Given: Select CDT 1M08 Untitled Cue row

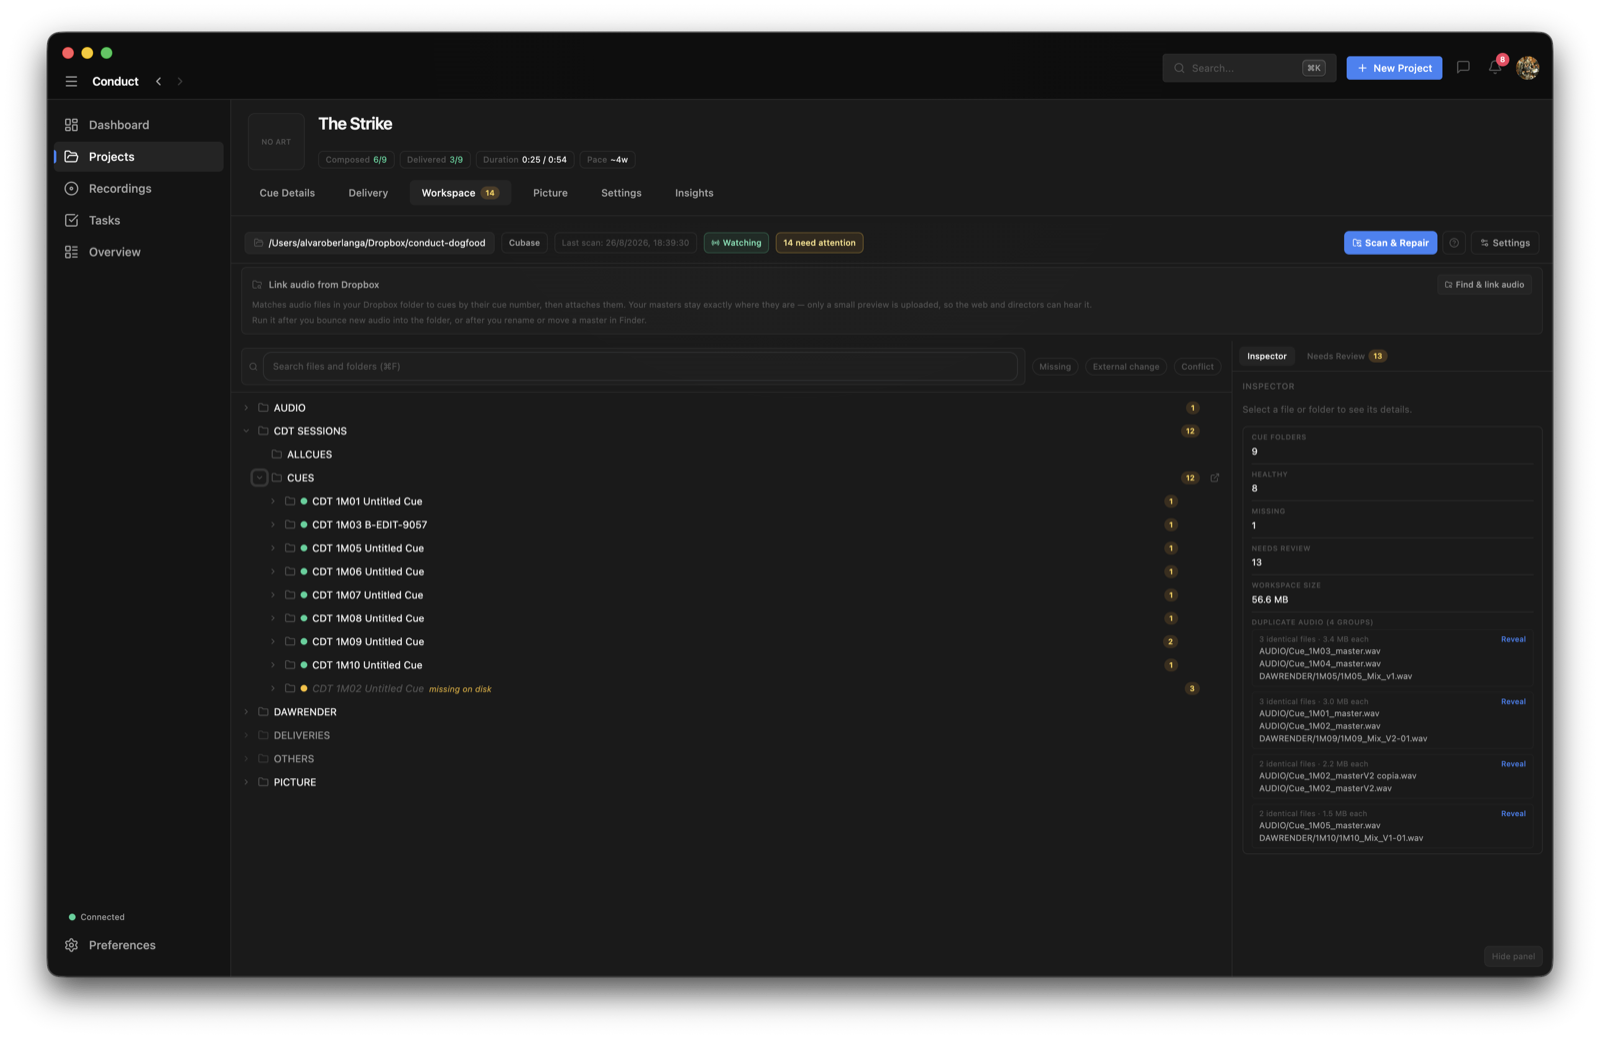Looking at the screenshot, I should click(x=732, y=619).
